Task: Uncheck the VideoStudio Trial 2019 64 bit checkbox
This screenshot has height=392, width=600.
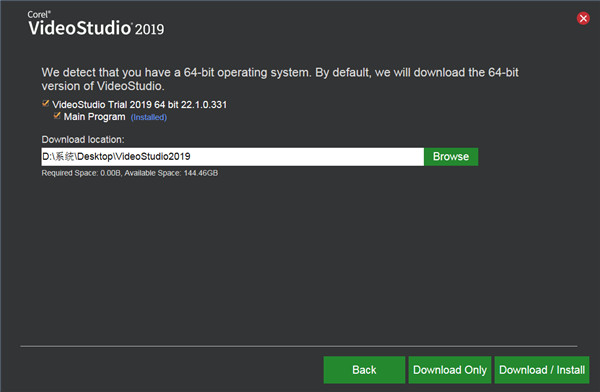Action: click(x=46, y=103)
